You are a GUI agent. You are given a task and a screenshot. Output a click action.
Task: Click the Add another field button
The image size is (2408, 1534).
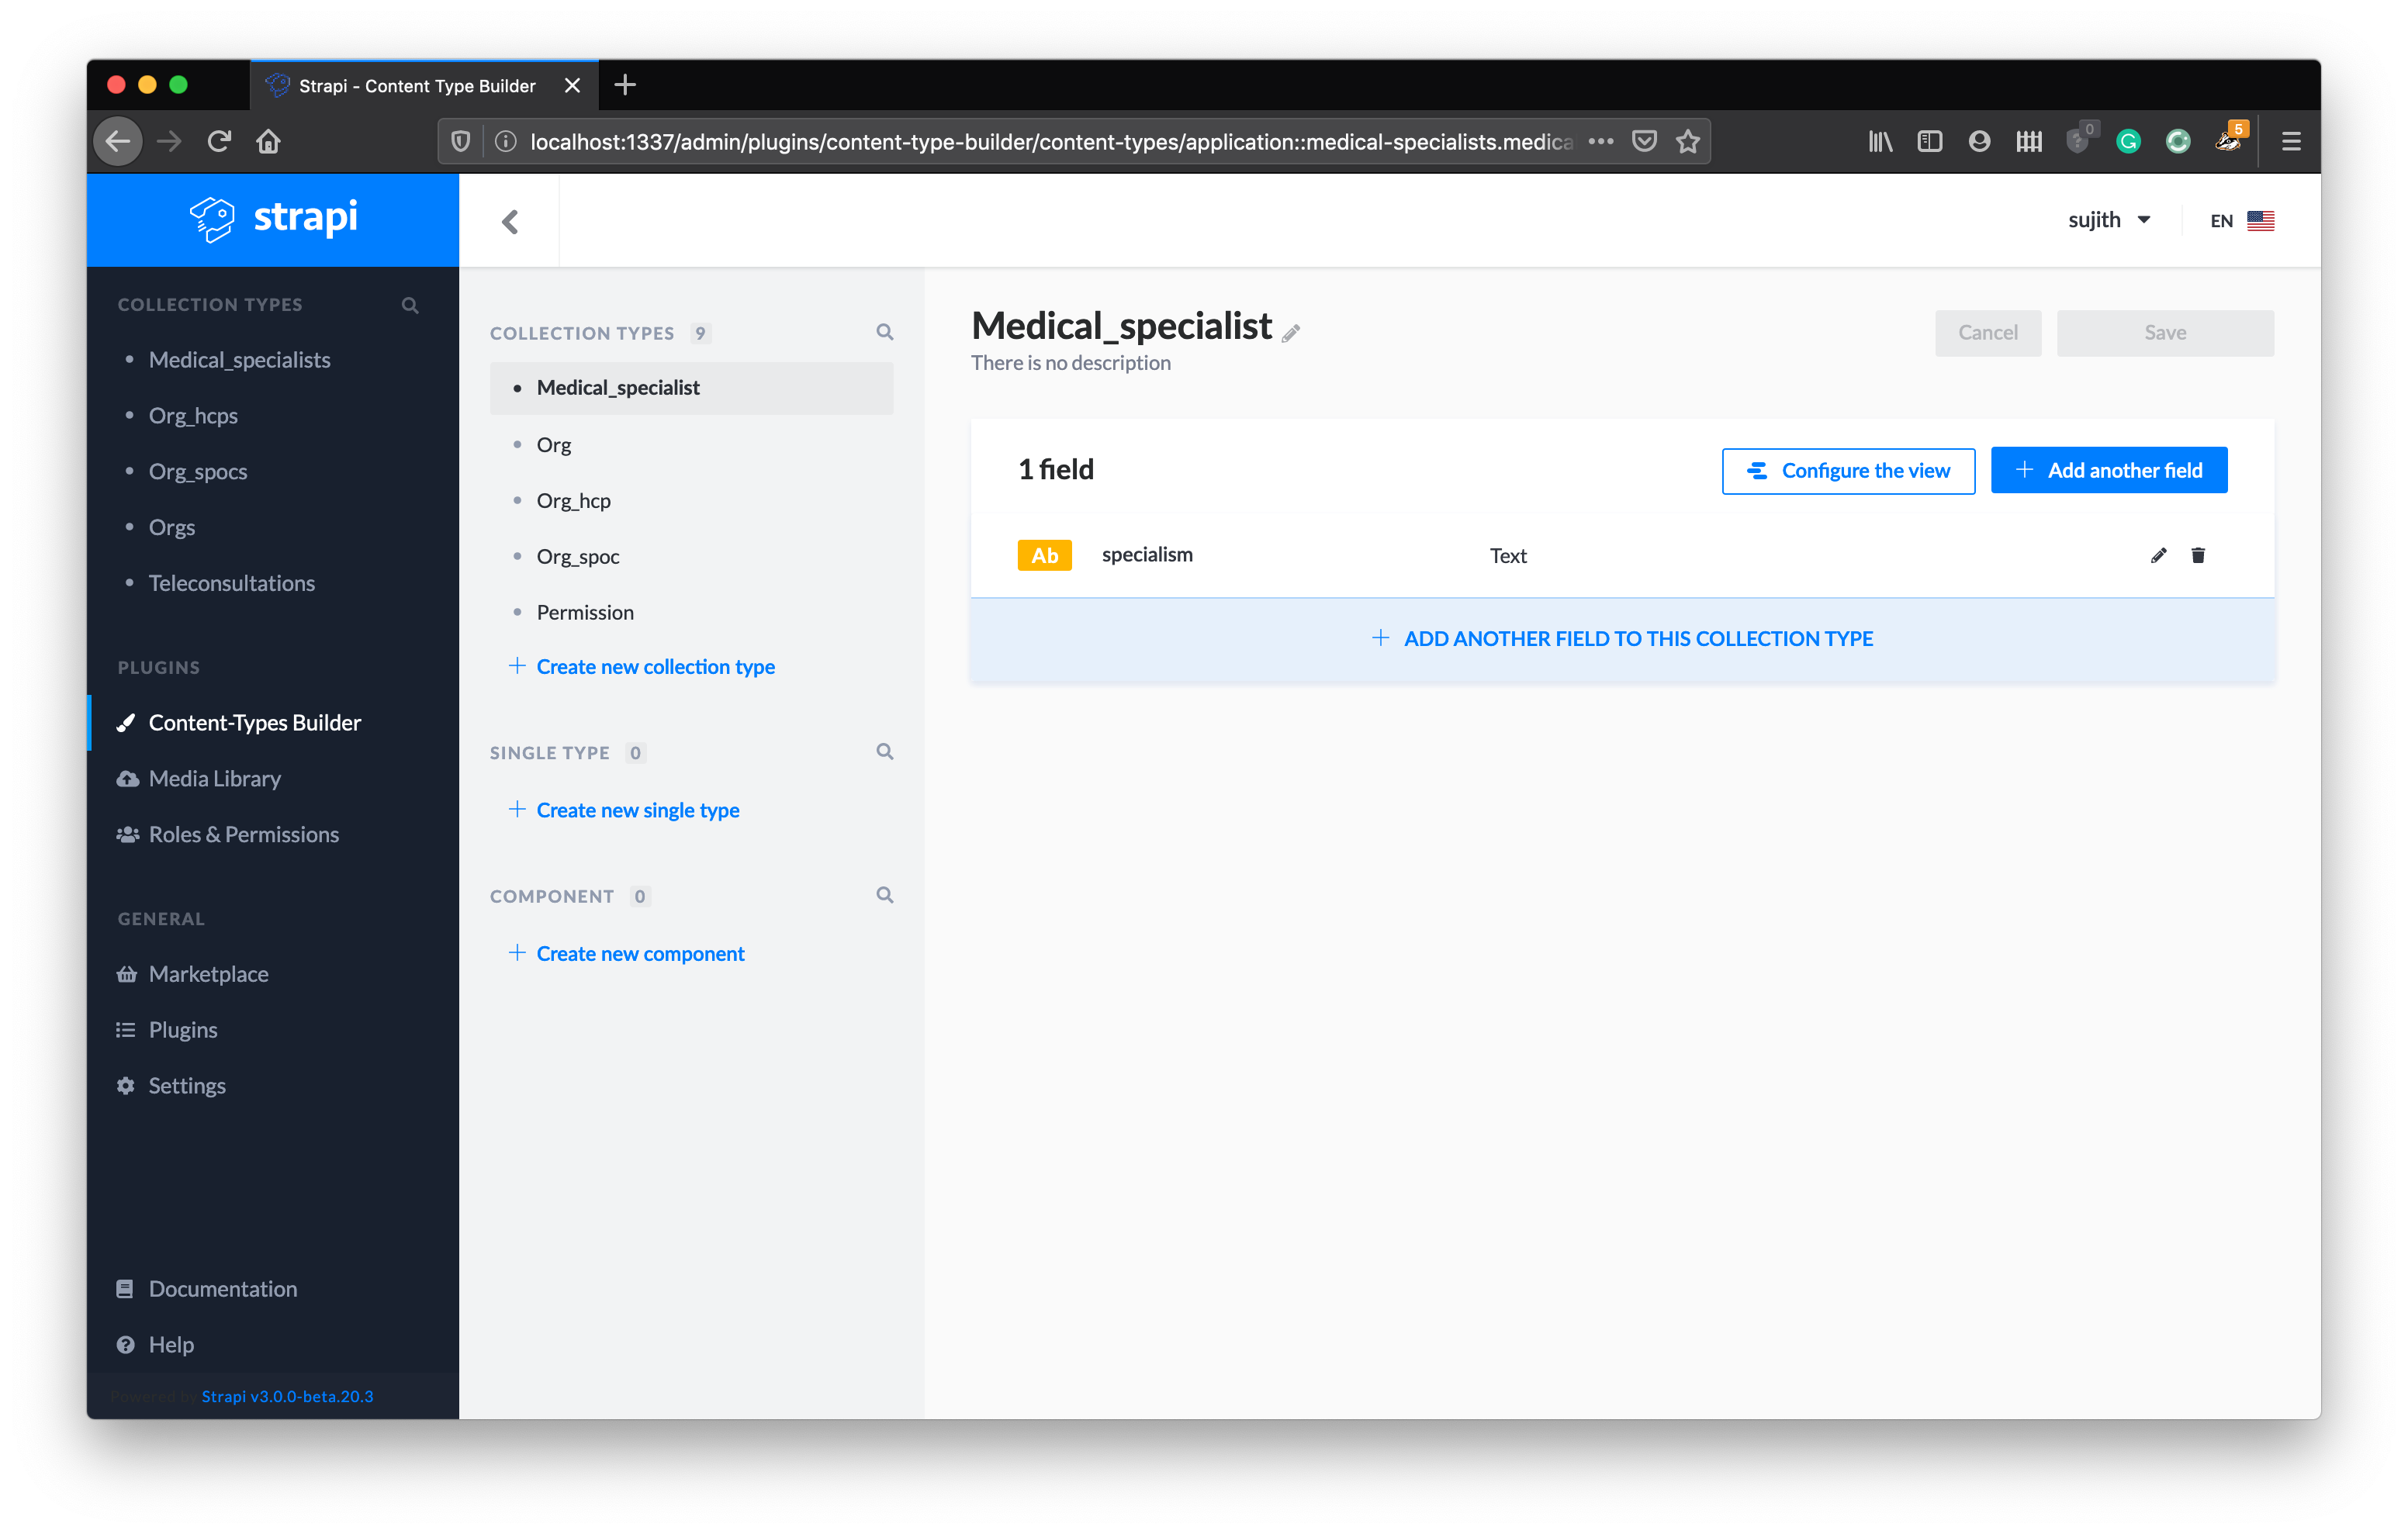(2109, 470)
